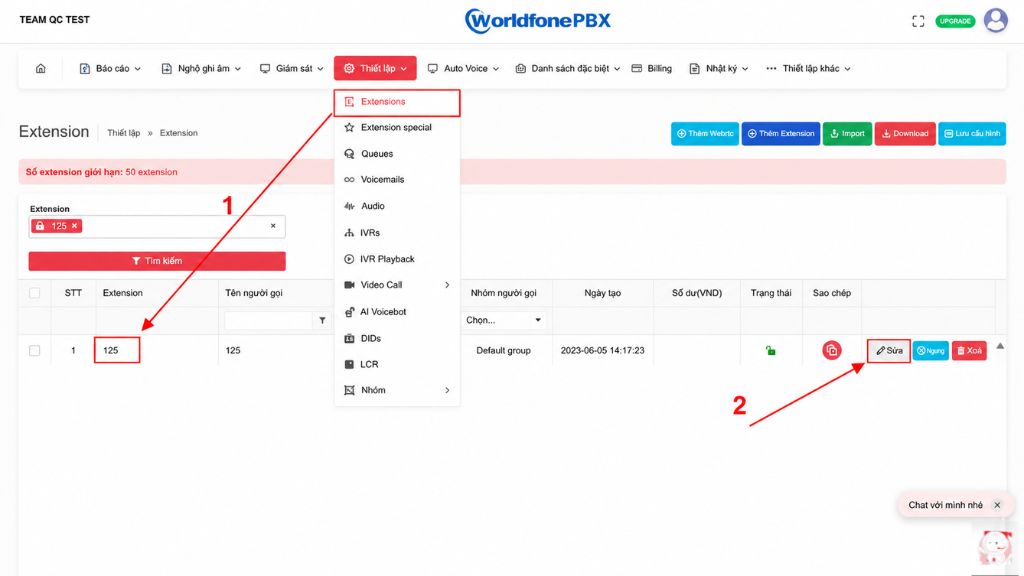The width and height of the screenshot is (1024, 576).
Task: Select Extensions in the dropdown menu
Action: point(397,102)
